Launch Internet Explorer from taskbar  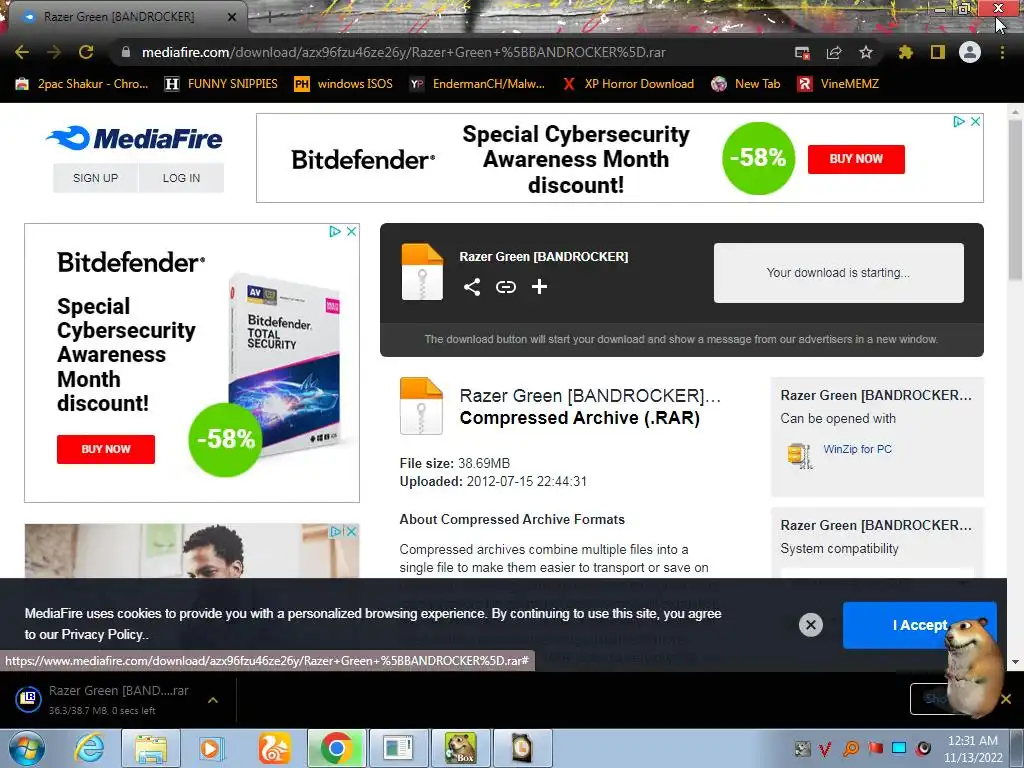pyautogui.click(x=89, y=748)
